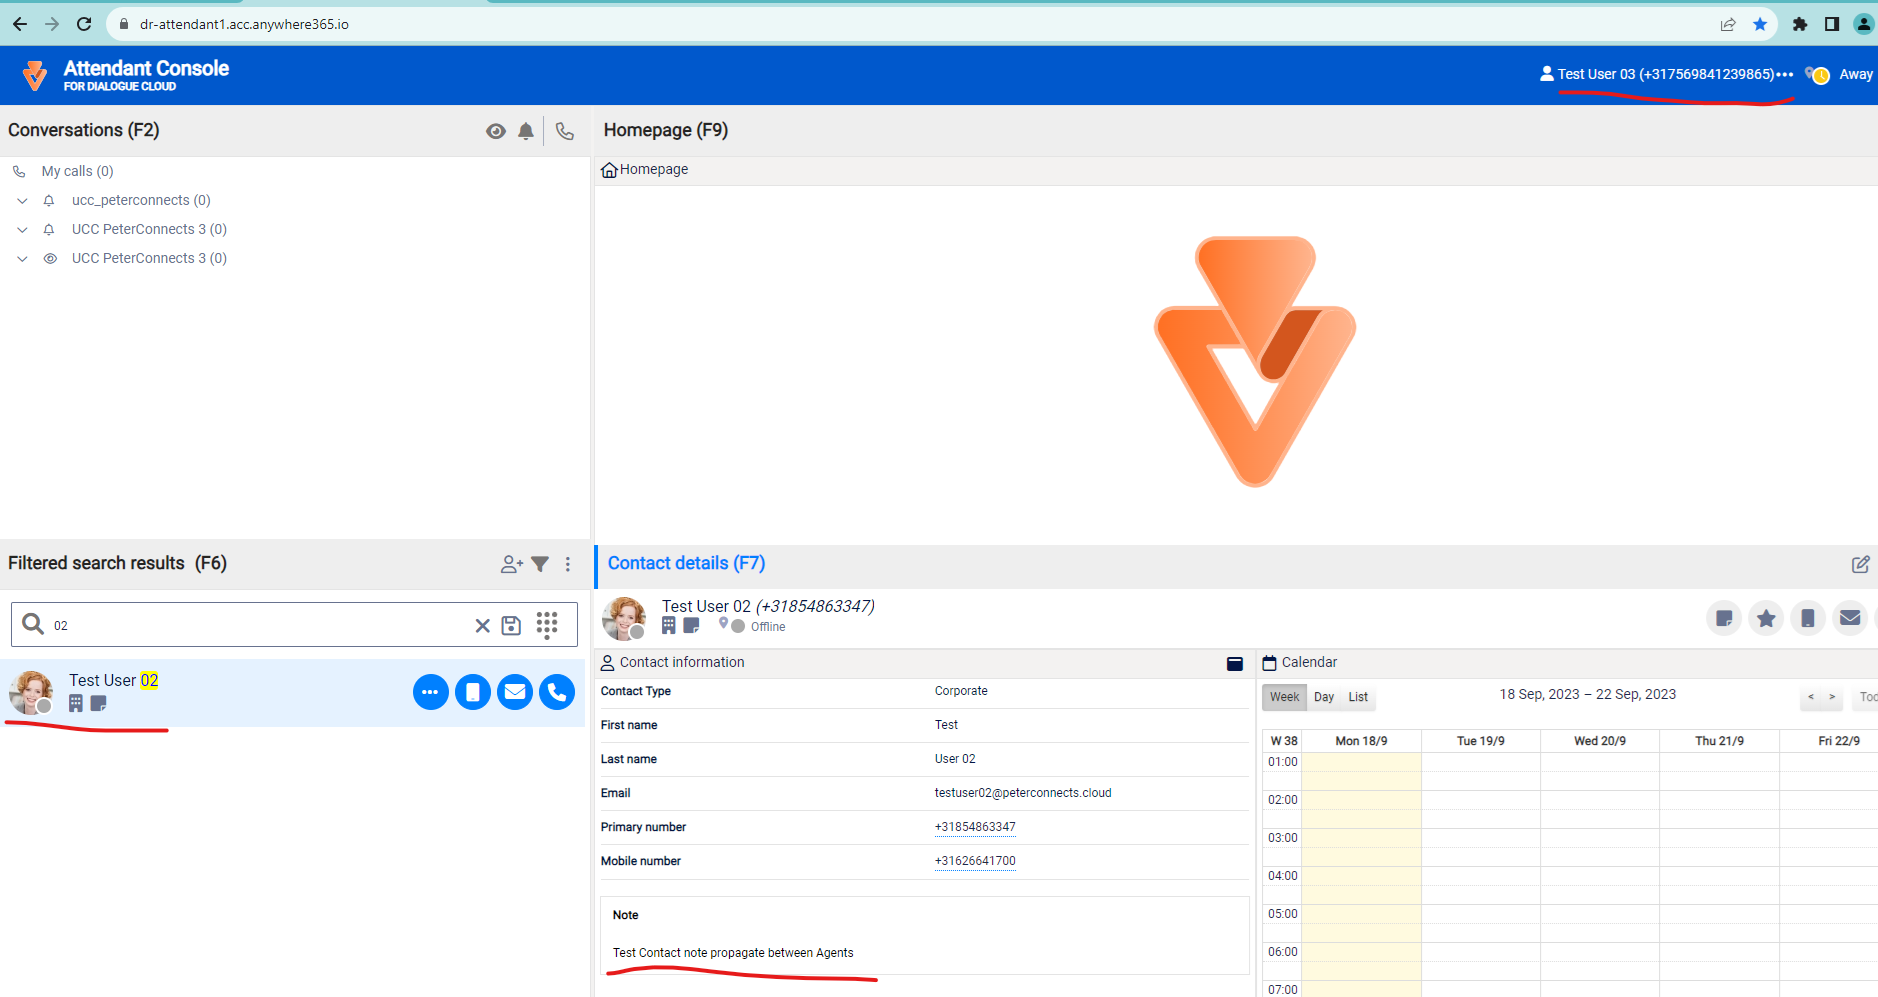
Task: Clear the search field text
Action: [482, 625]
